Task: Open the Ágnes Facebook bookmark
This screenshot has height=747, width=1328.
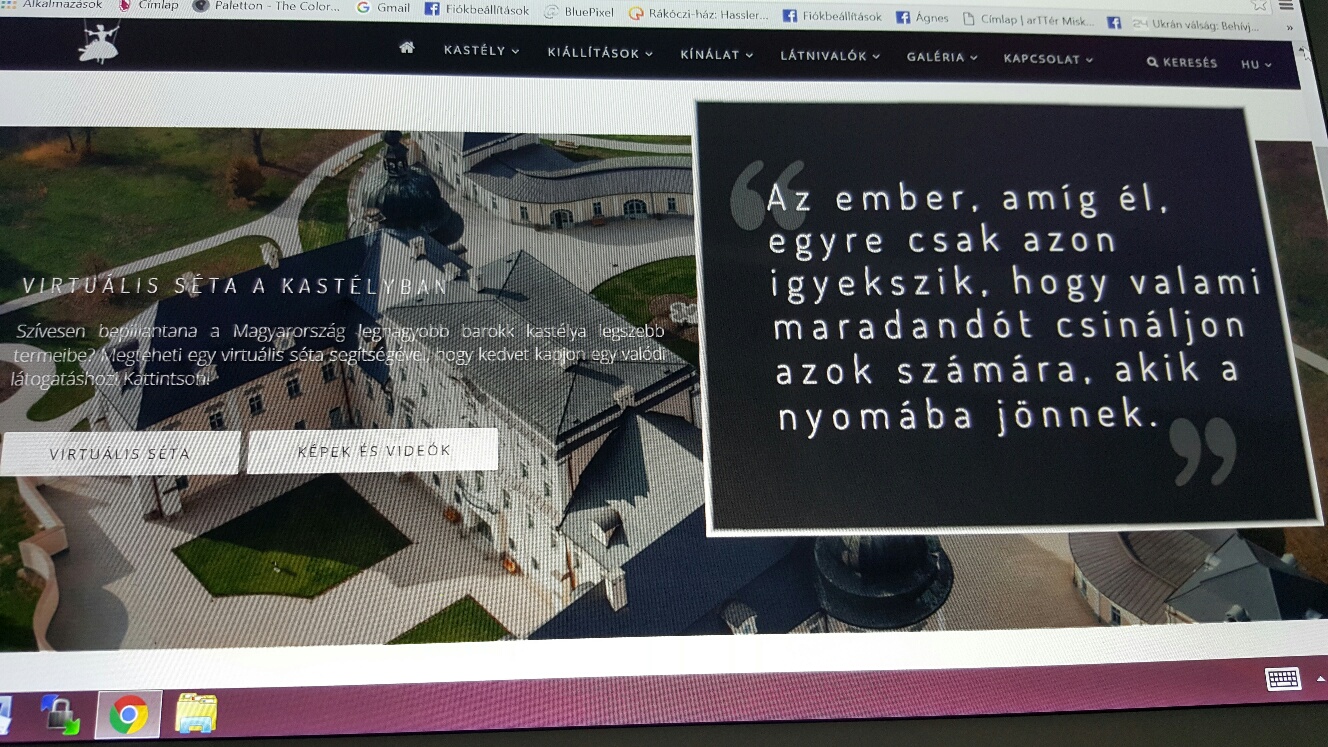Action: point(922,18)
